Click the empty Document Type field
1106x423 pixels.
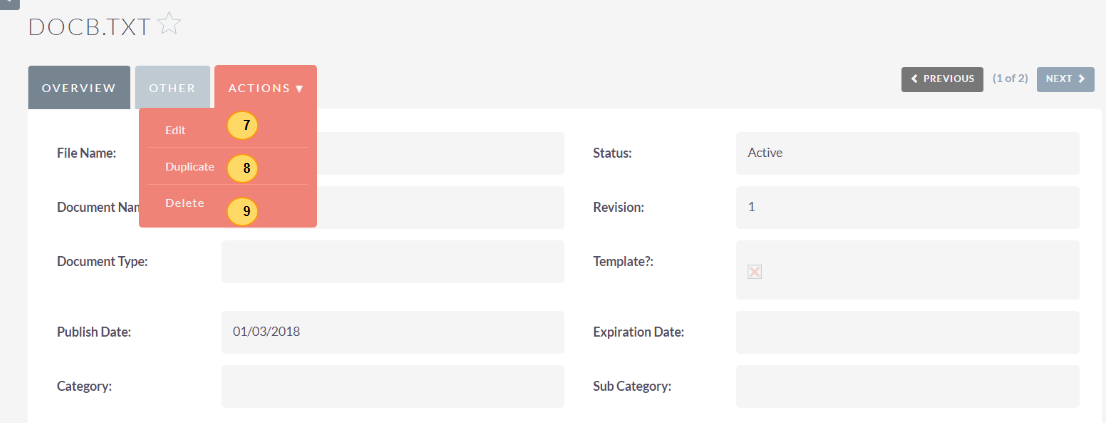point(392,261)
